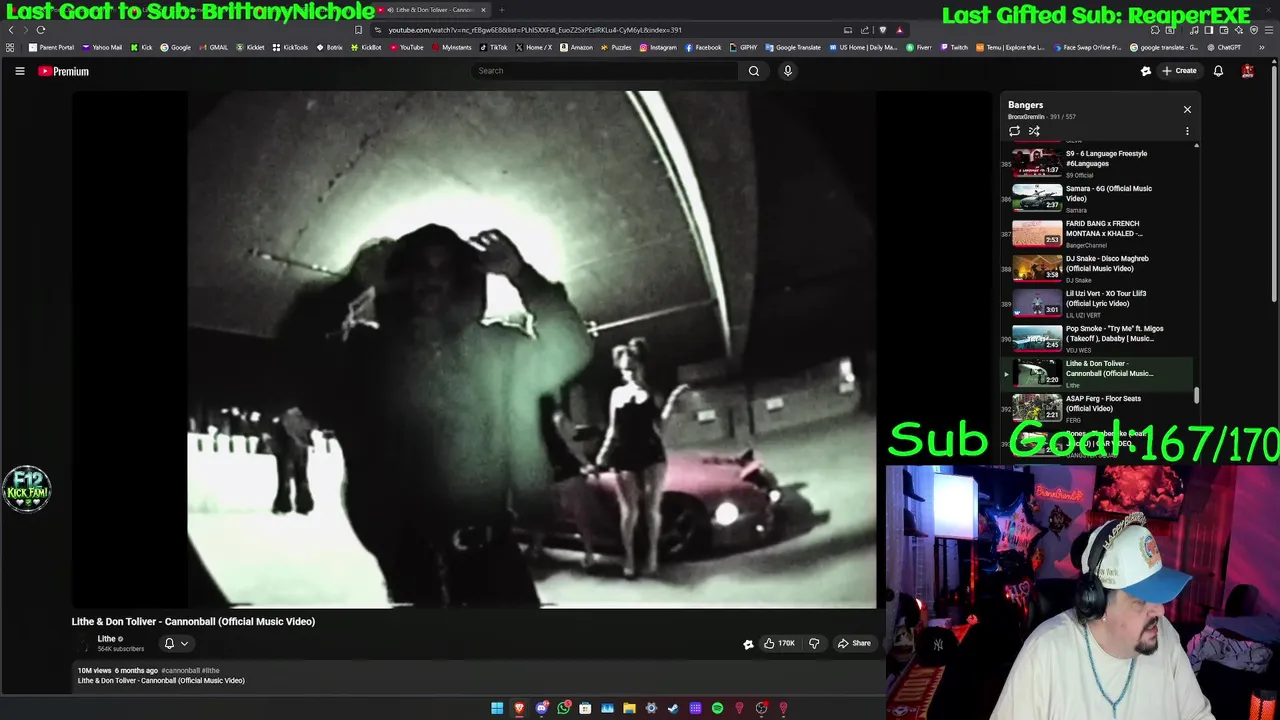Share the Cannonball video
The height and width of the screenshot is (720, 1280).
tap(854, 643)
